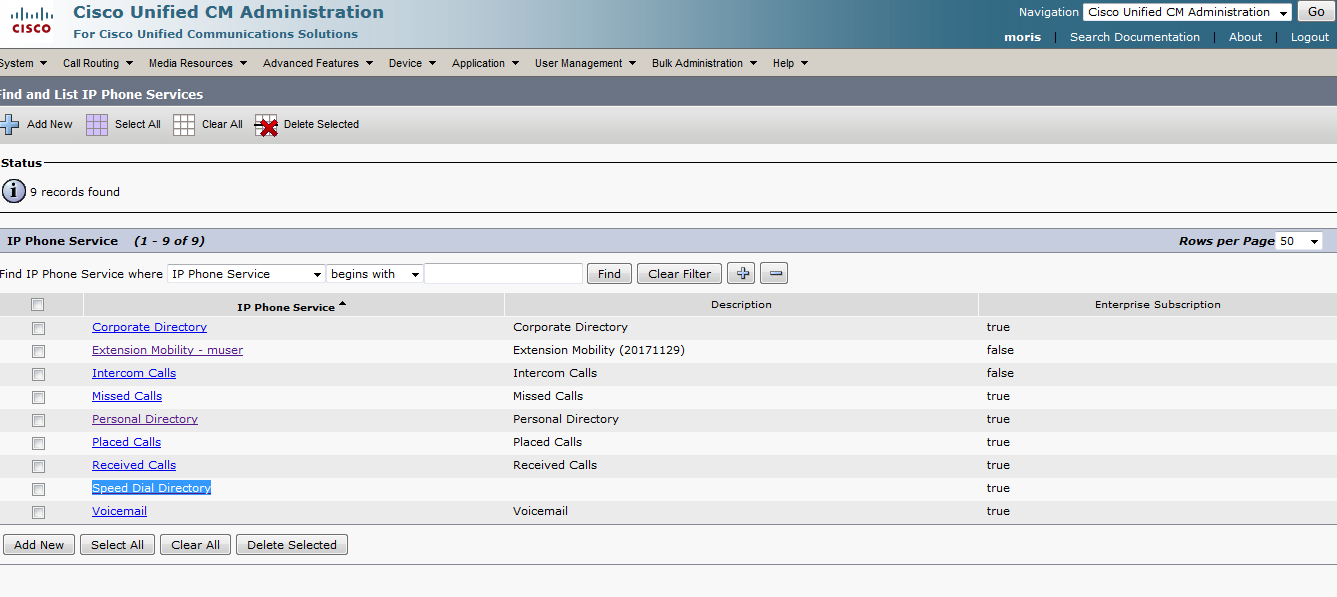The width and height of the screenshot is (1337, 597).
Task: Open the Extension Mobility - muser link
Action: [167, 350]
